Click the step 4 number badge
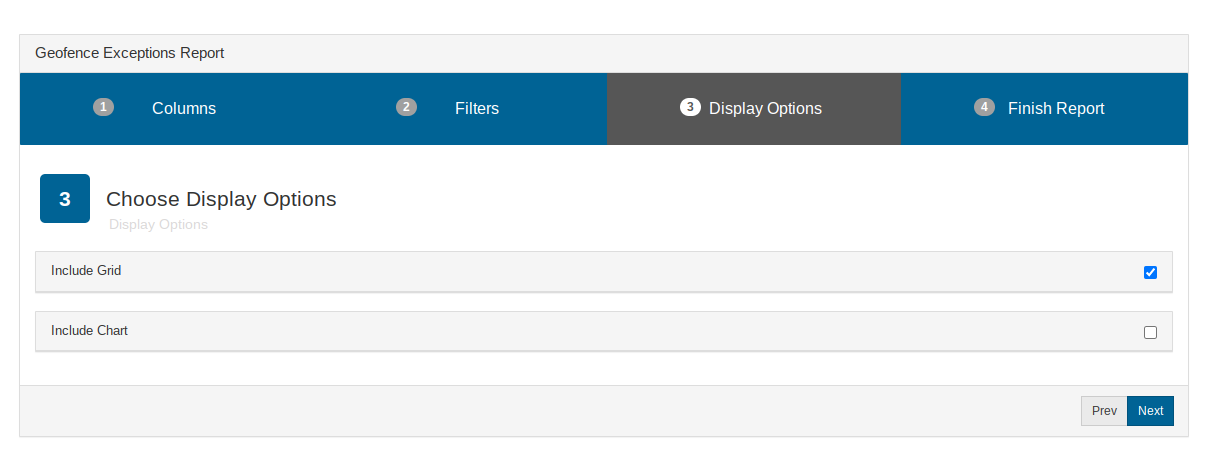 pyautogui.click(x=984, y=107)
